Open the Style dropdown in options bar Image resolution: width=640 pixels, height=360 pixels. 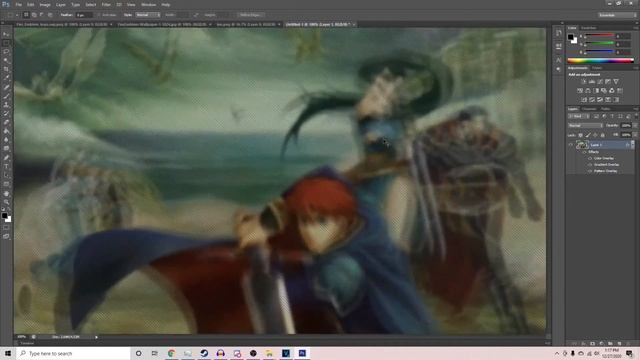click(147, 15)
